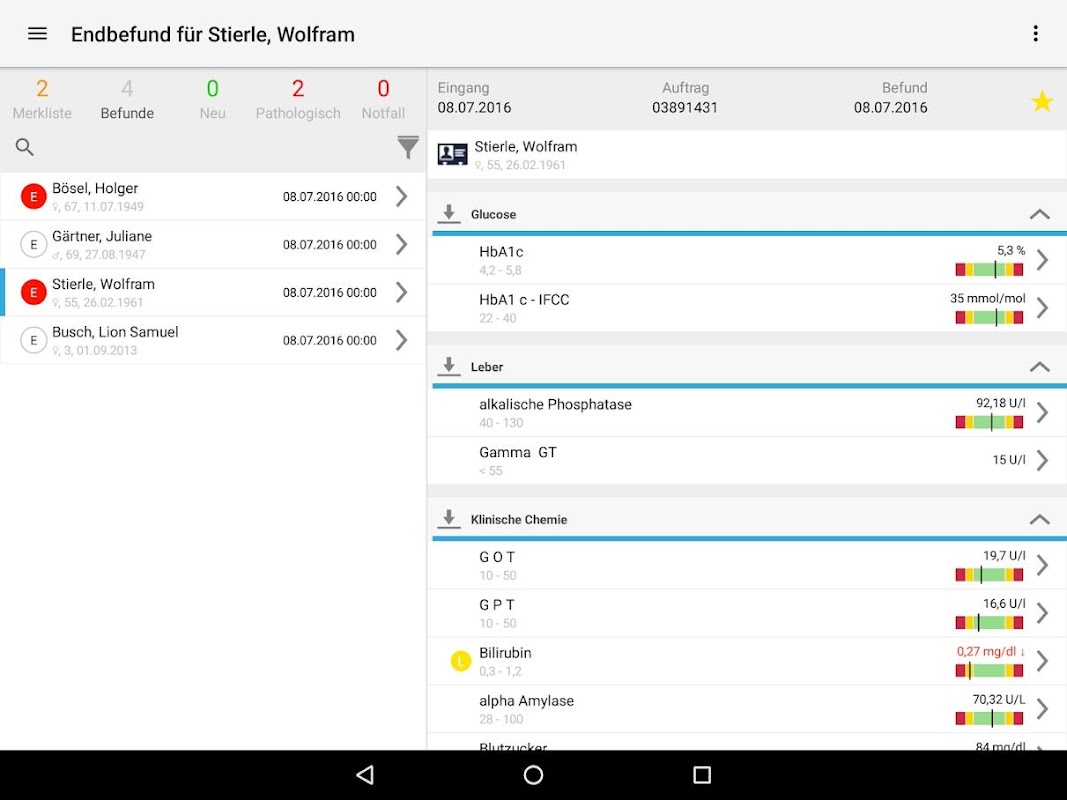Image resolution: width=1067 pixels, height=800 pixels.
Task: Click the Auftrag number 03891431
Action: [x=685, y=107]
